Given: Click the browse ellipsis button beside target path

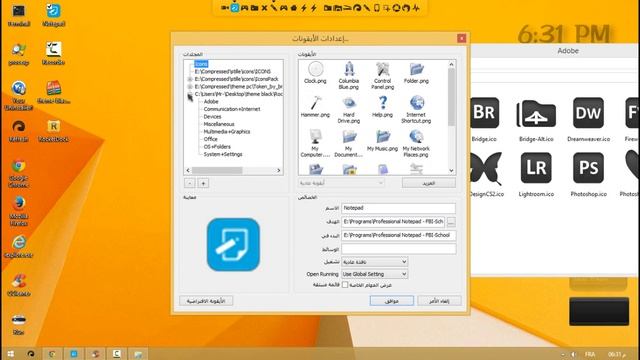Looking at the screenshot, I should pos(451,222).
